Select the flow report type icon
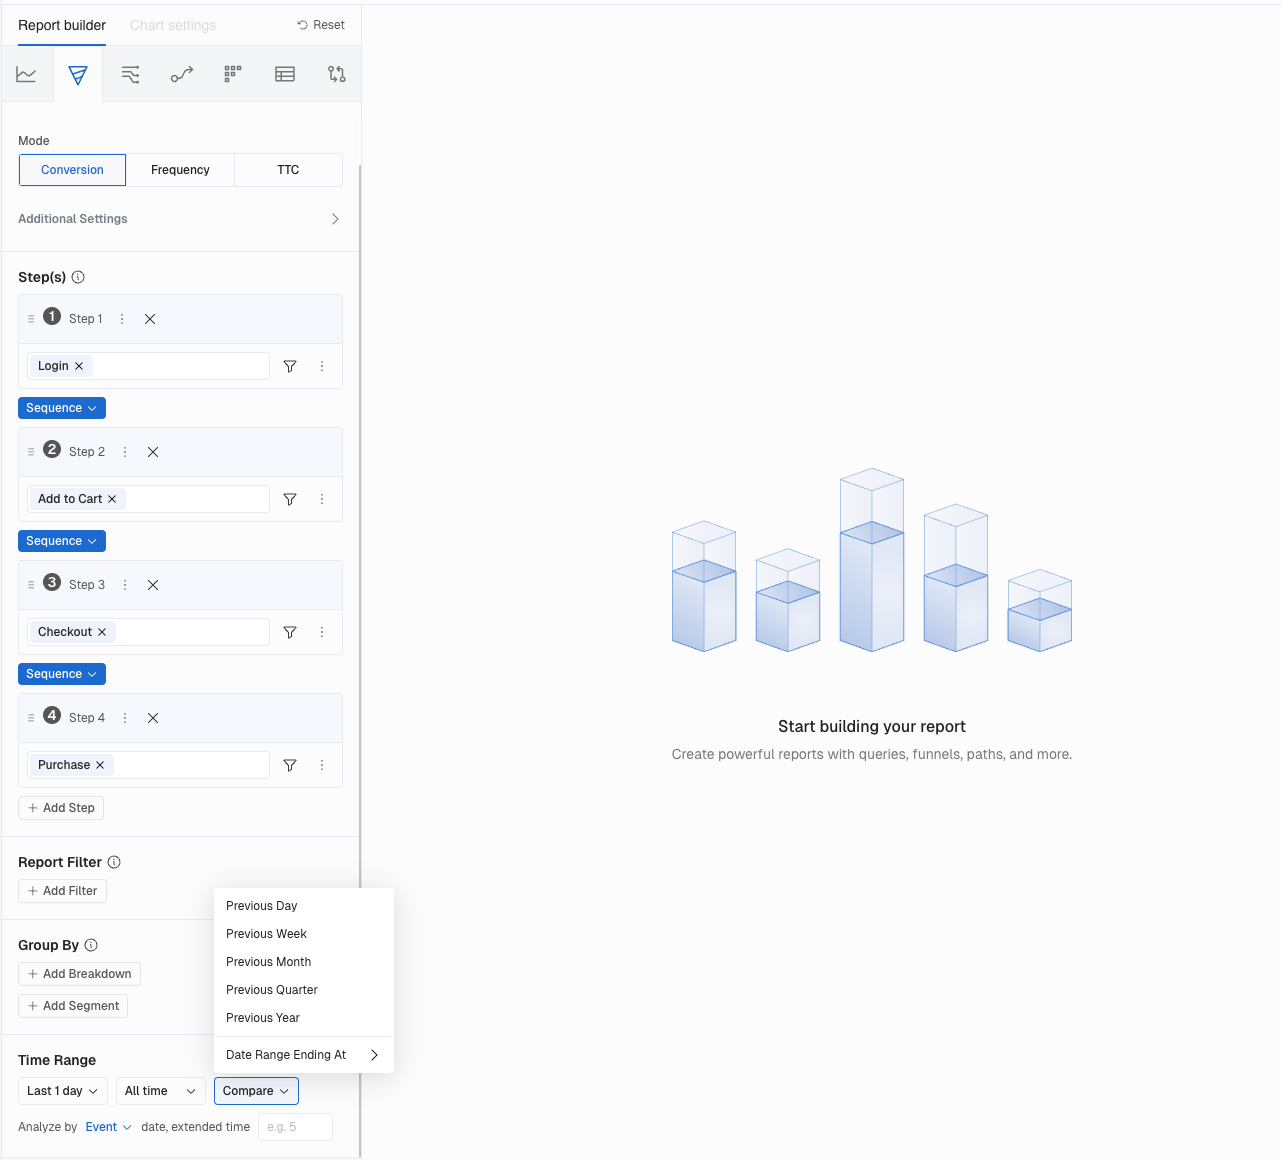 130,74
